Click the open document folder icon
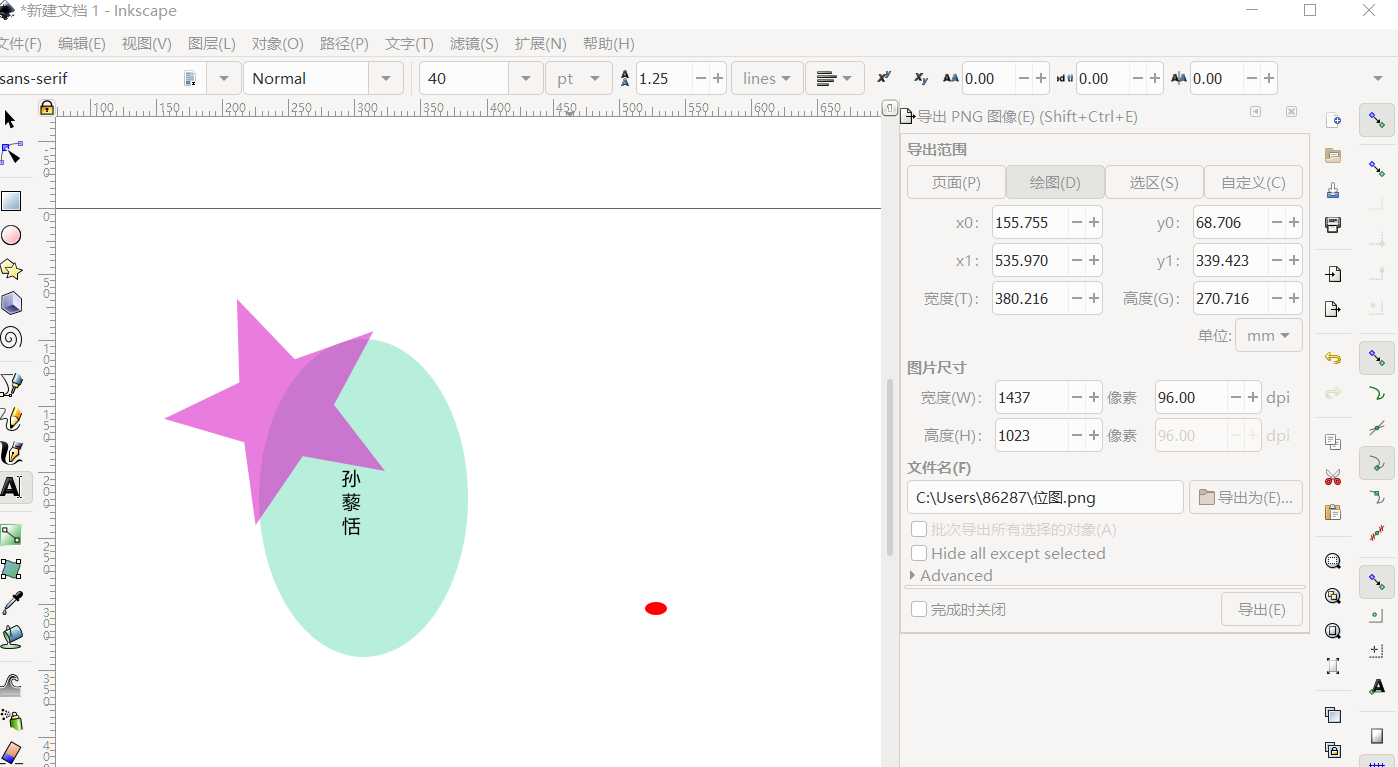The image size is (1398, 767). [1332, 155]
